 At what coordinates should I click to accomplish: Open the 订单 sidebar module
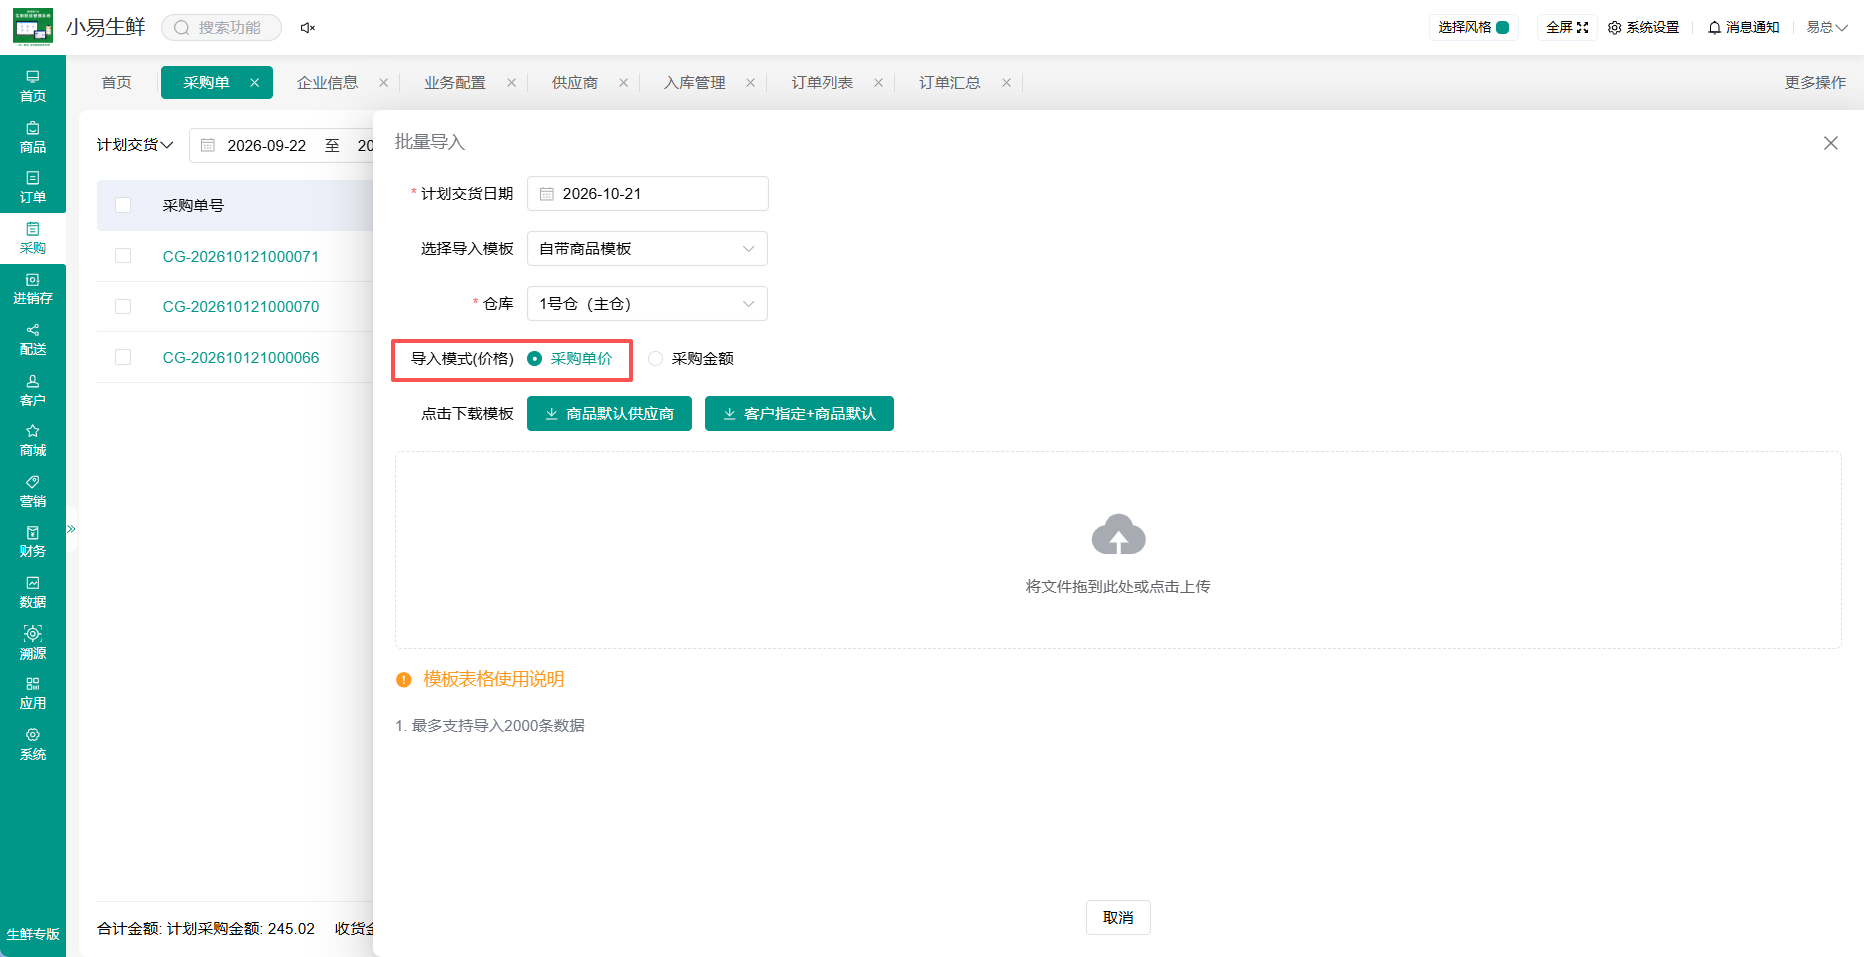pyautogui.click(x=33, y=187)
